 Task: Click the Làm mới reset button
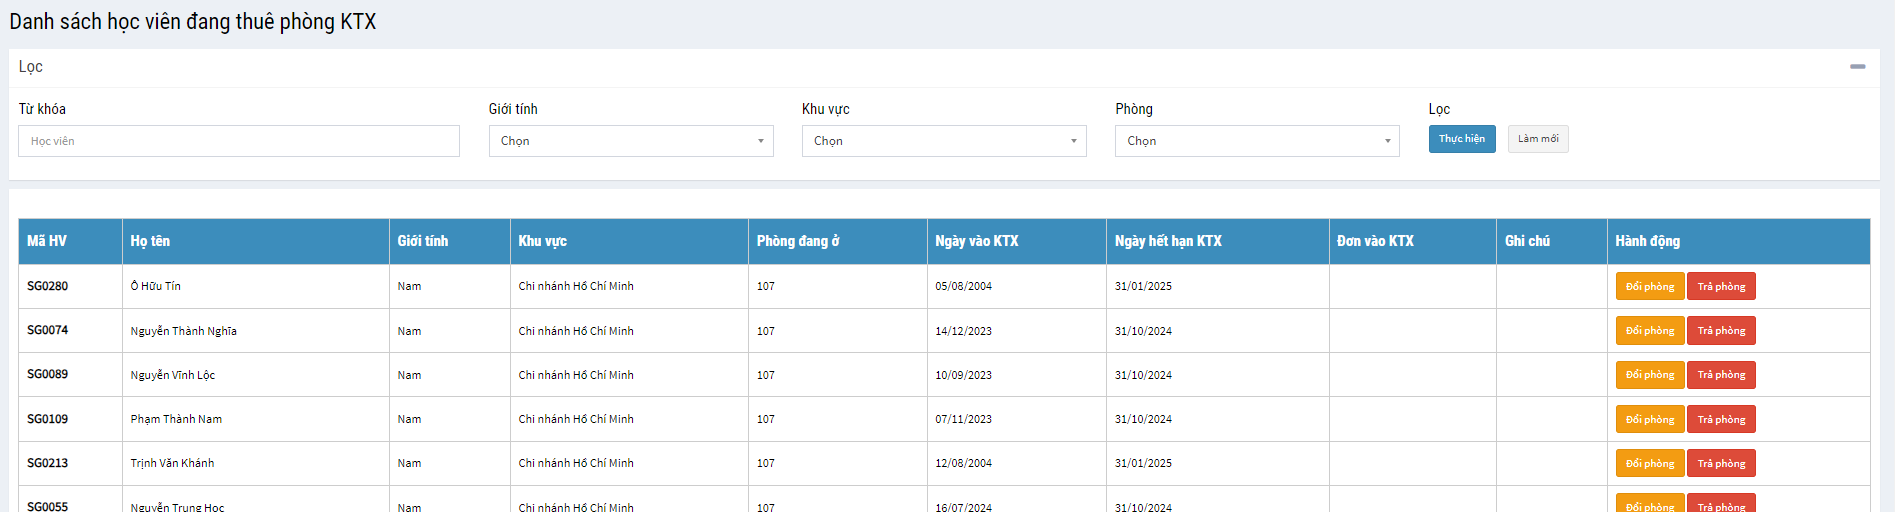click(1537, 139)
